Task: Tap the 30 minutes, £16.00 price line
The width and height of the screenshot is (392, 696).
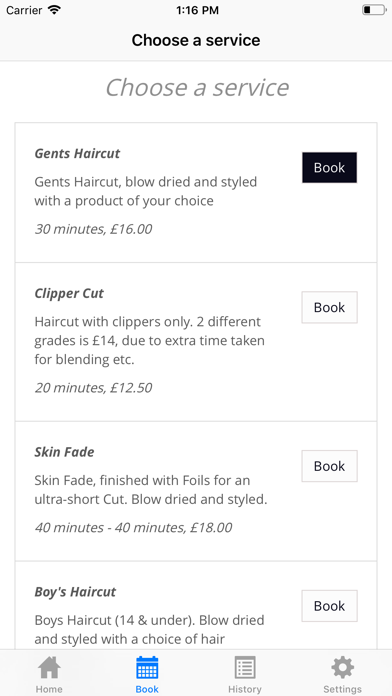Action: pyautogui.click(x=93, y=229)
